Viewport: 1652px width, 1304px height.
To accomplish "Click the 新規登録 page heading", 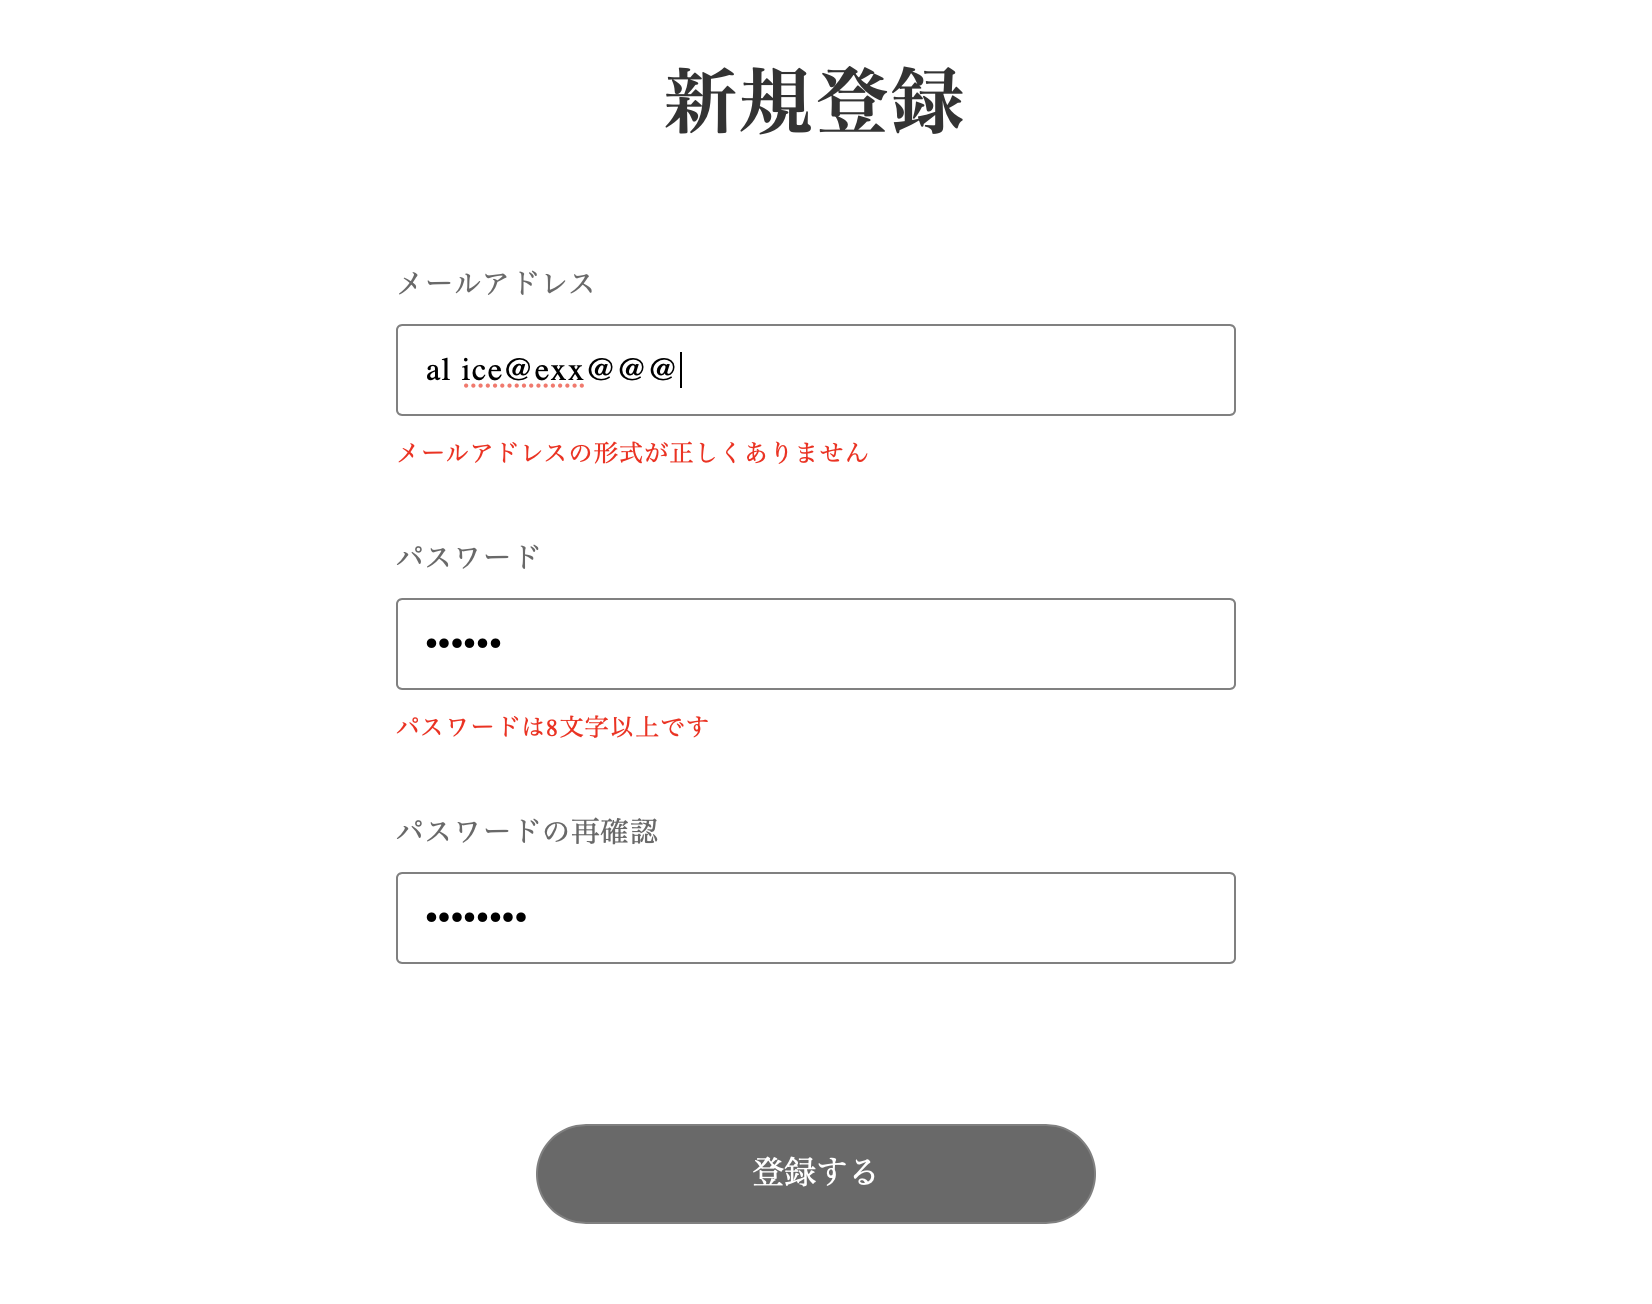I will click(814, 101).
